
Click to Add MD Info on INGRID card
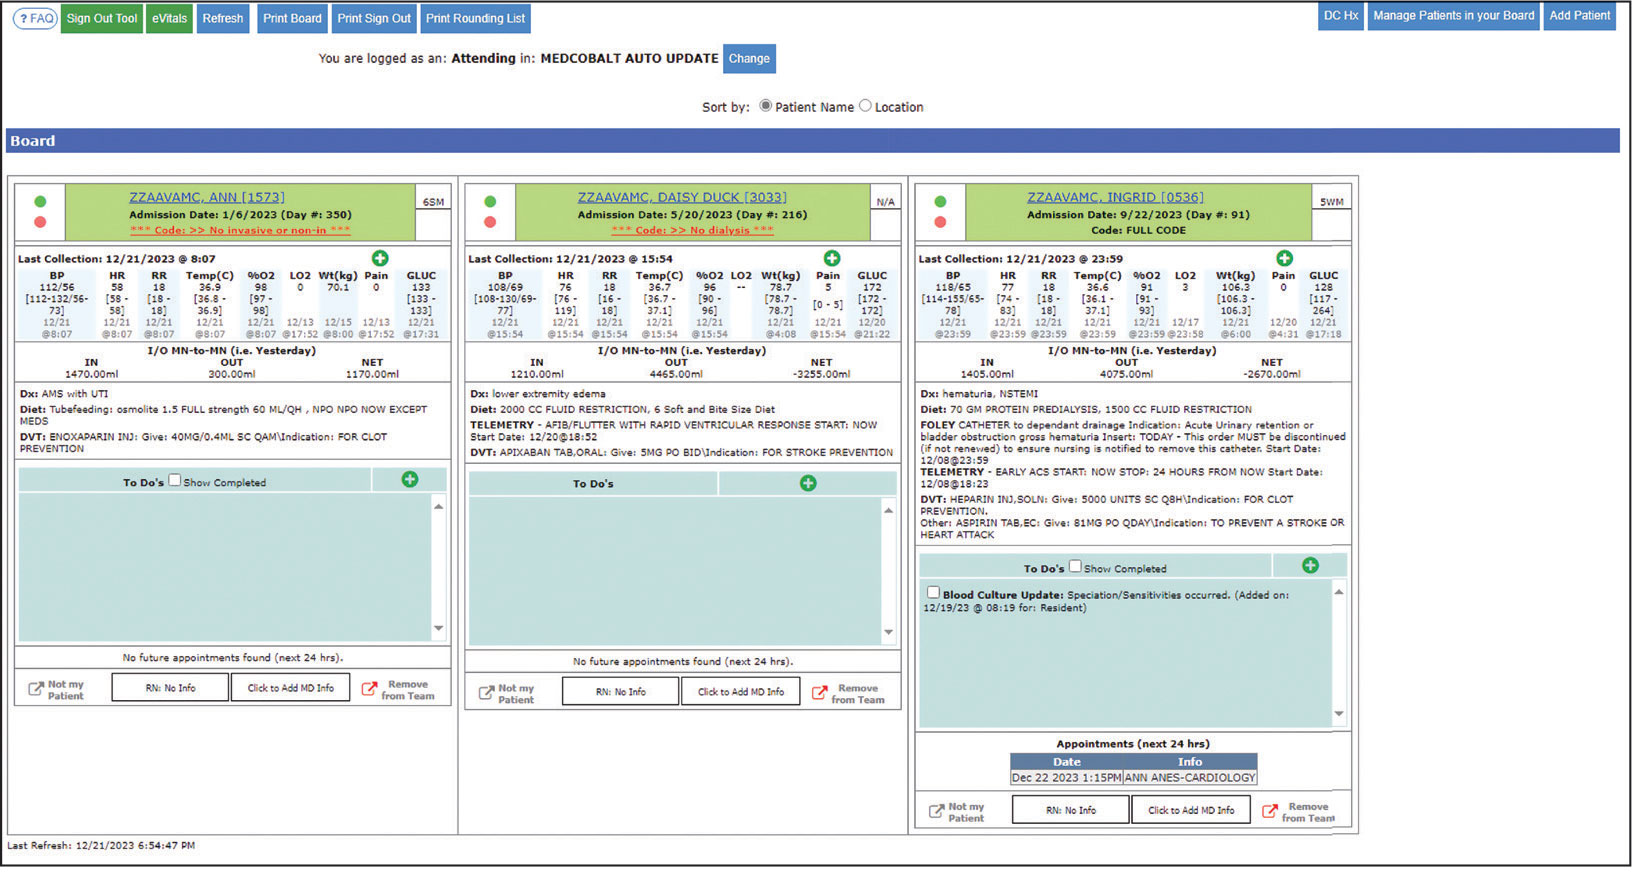point(1191,810)
